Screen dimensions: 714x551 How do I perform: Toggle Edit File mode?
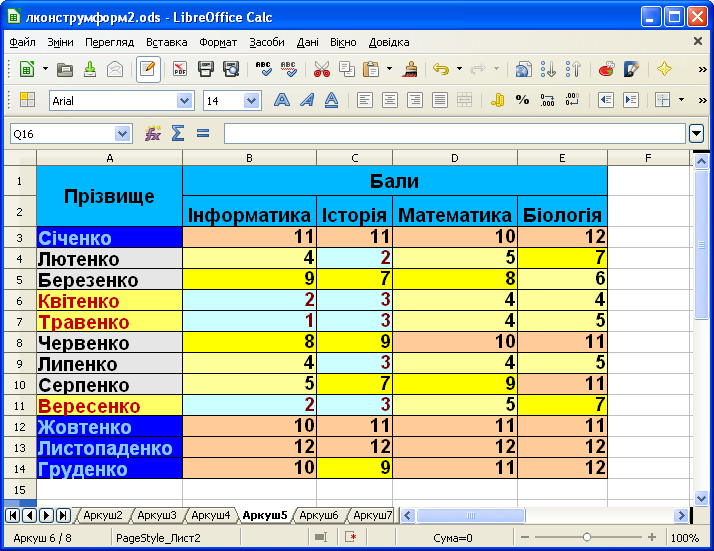pyautogui.click(x=148, y=69)
